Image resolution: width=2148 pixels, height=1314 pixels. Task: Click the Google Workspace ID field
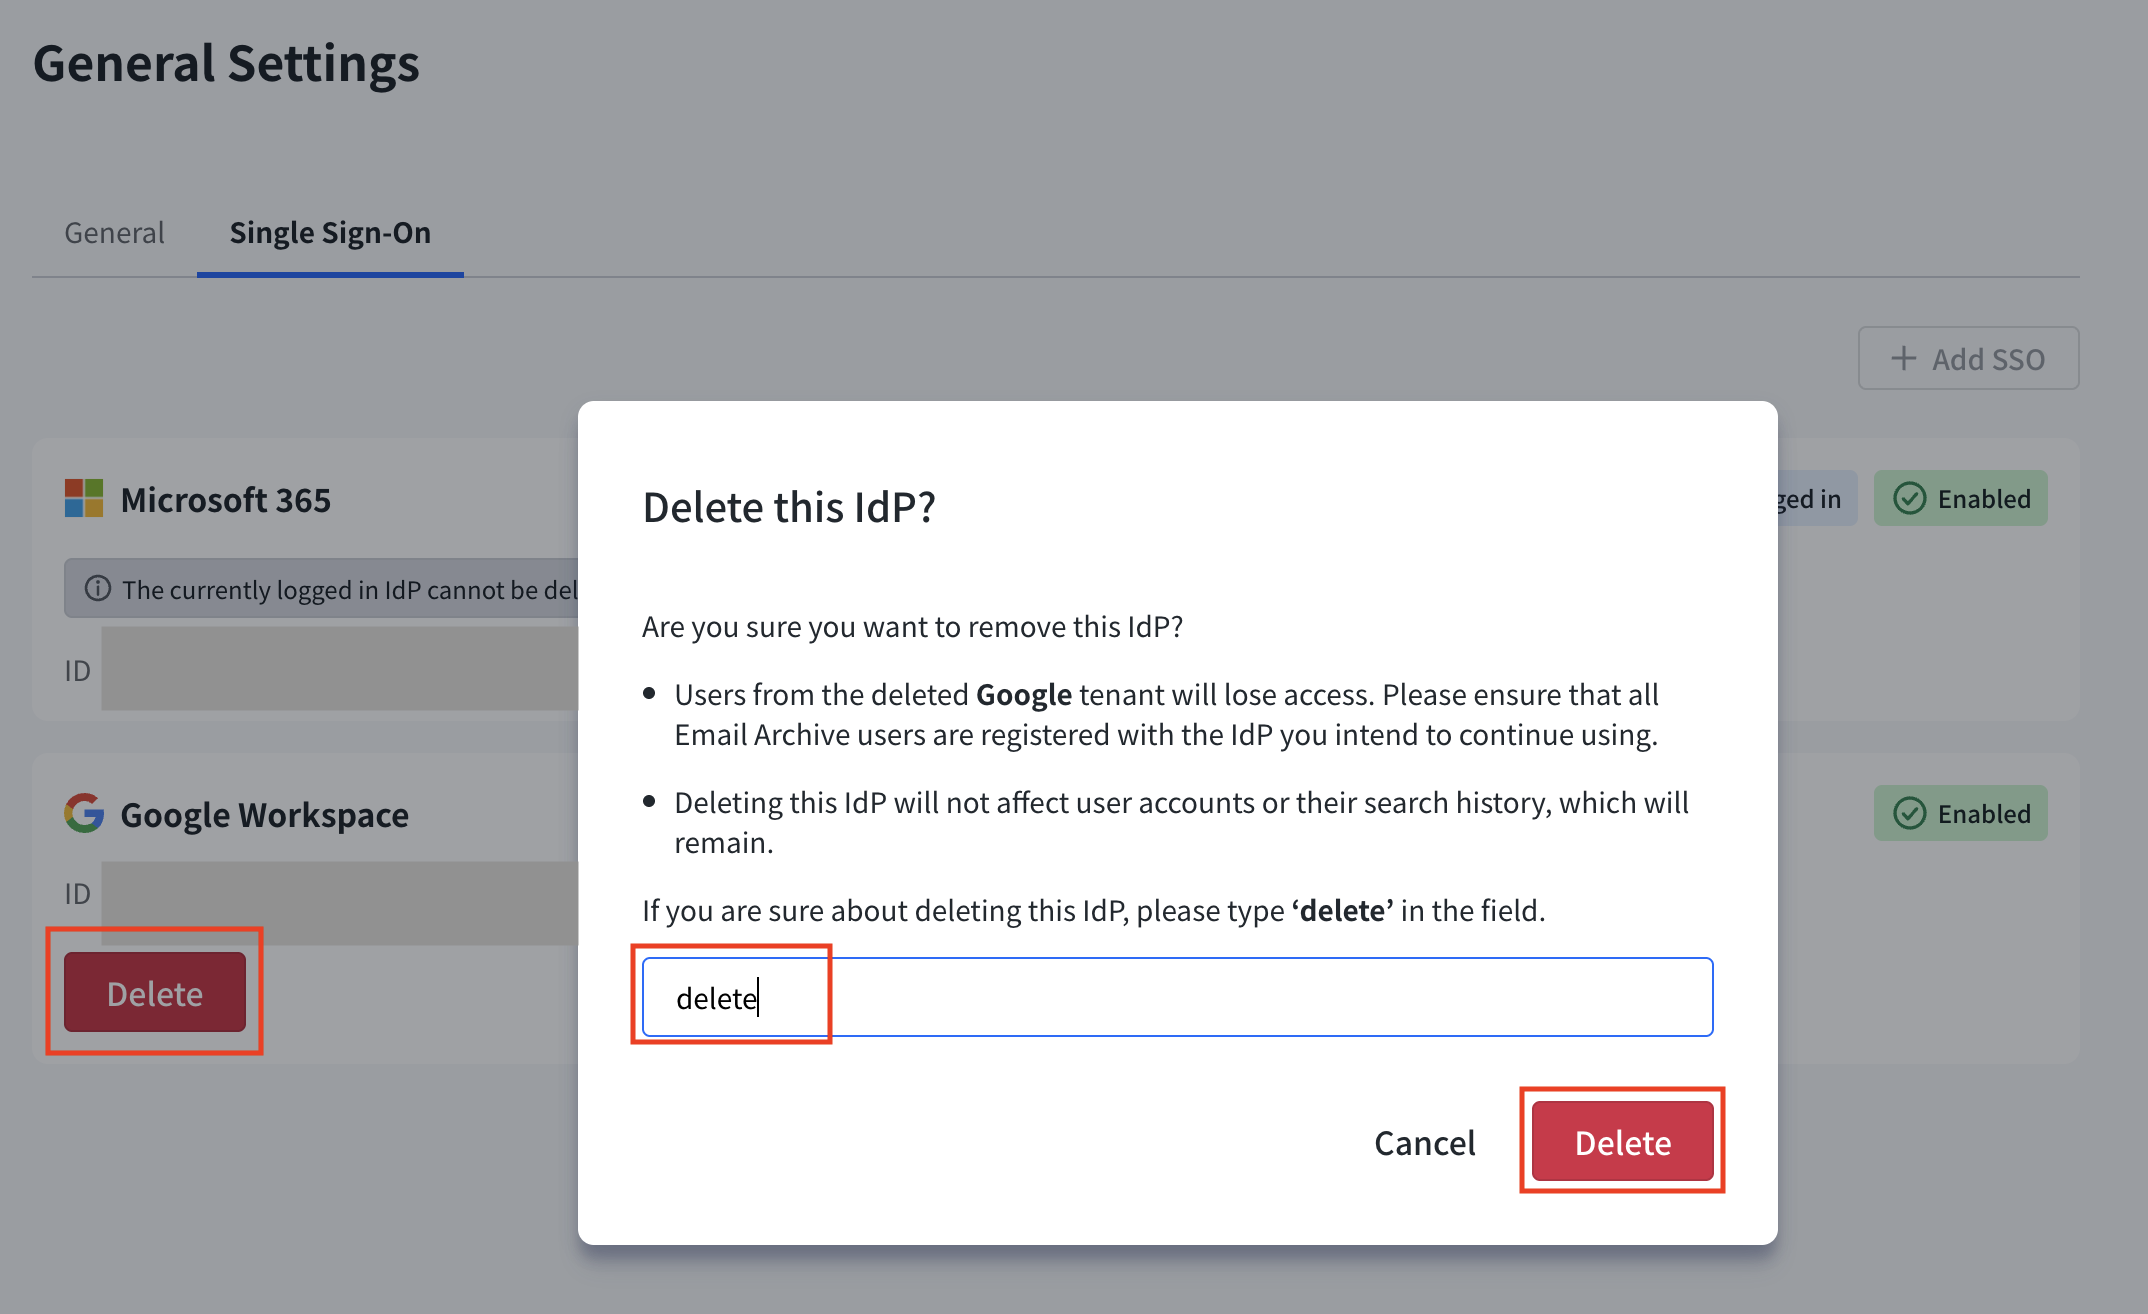pos(340,903)
